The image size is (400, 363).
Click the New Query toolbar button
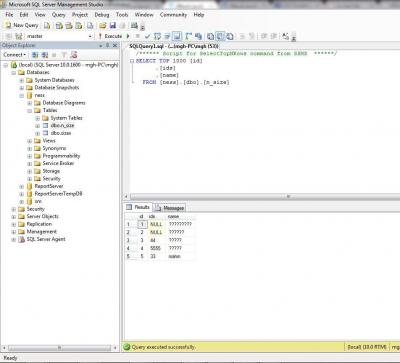(21, 25)
